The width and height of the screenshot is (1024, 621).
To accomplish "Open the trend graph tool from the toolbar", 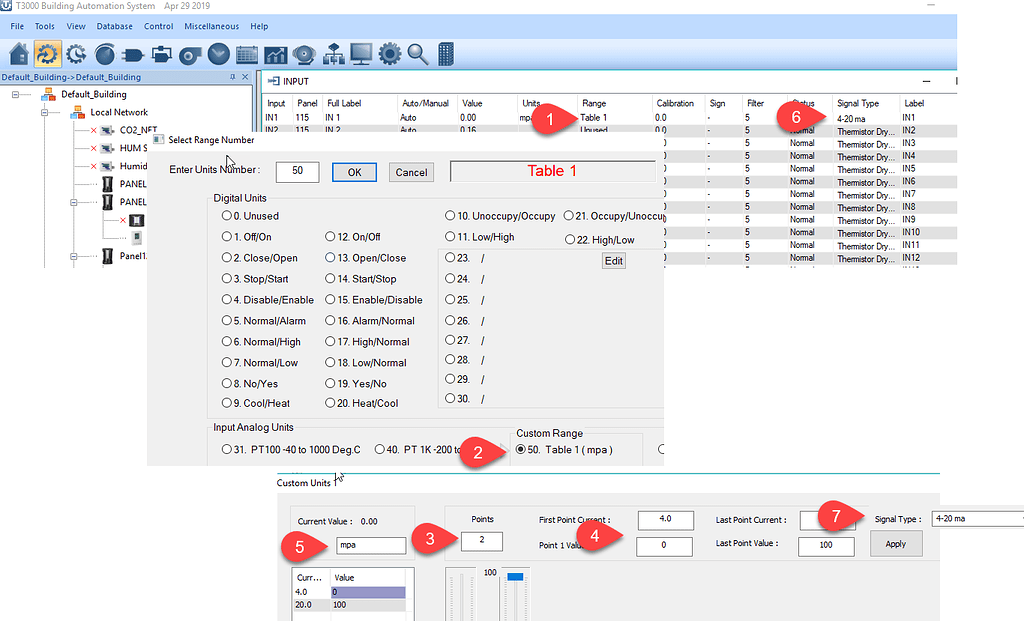I will [275, 55].
